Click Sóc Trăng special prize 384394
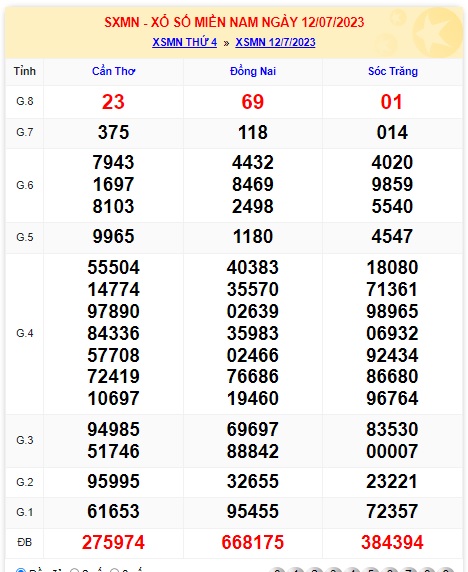468x572 pixels. tap(392, 542)
